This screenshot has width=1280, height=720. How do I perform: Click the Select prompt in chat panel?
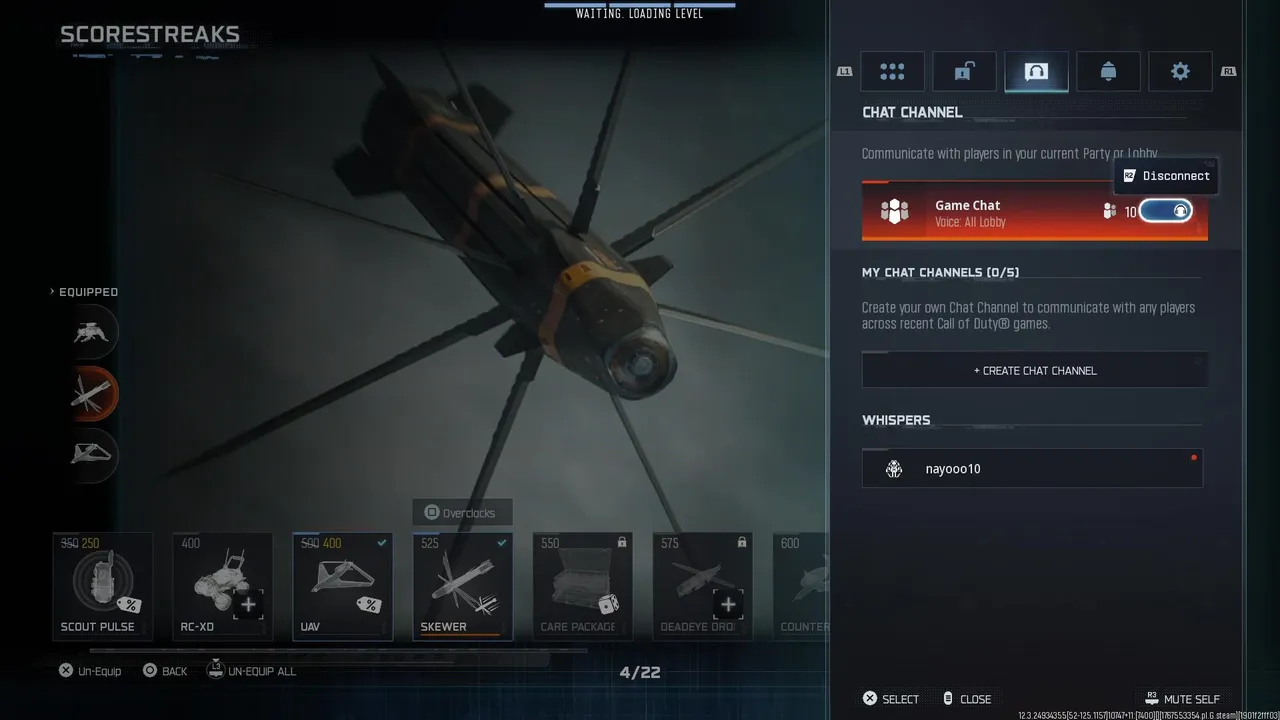coord(890,699)
